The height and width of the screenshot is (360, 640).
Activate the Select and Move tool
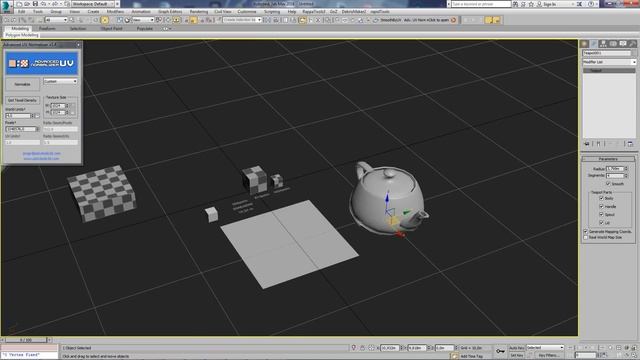pyautogui.click(x=105, y=20)
